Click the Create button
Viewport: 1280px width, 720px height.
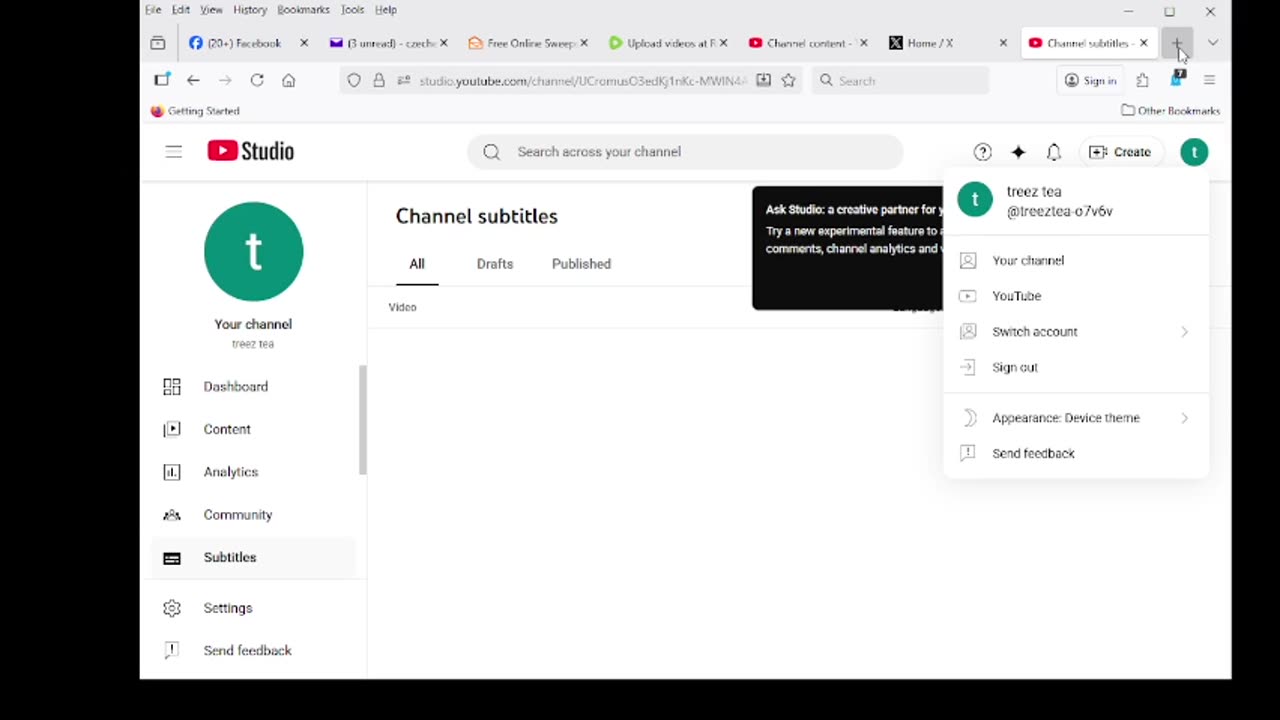(x=1120, y=152)
